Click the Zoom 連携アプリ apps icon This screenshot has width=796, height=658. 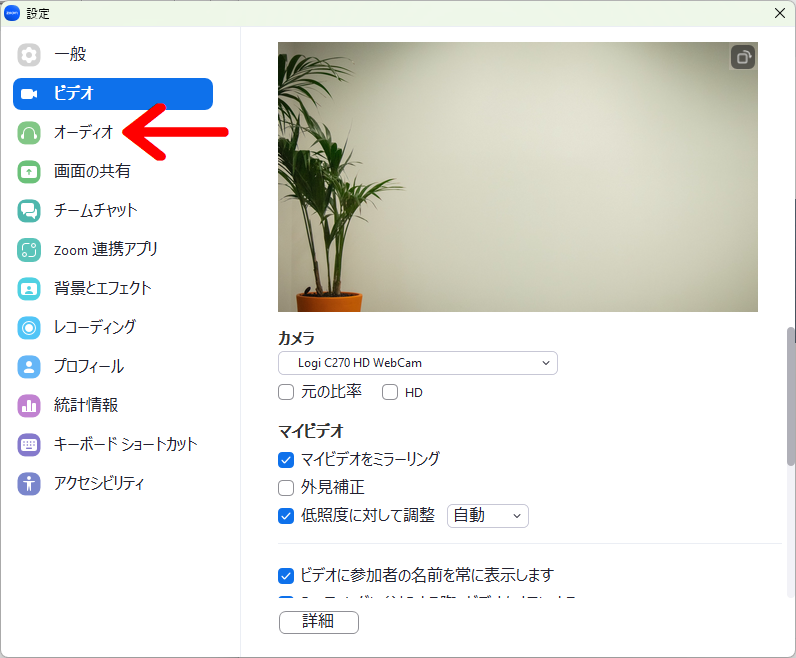tap(29, 250)
